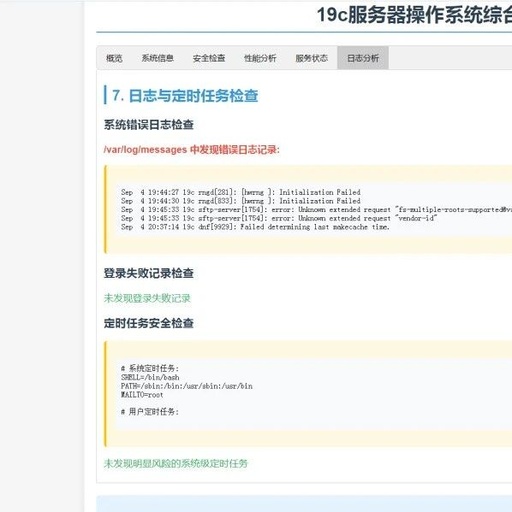The width and height of the screenshot is (512, 512).
Task: Click the sftp-server fs-multiple-roots-supported error line
Action: pyautogui.click(x=316, y=210)
